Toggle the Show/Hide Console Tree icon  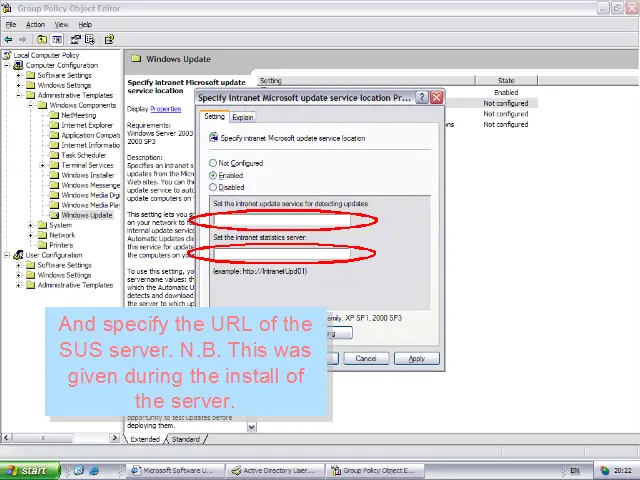(56, 40)
